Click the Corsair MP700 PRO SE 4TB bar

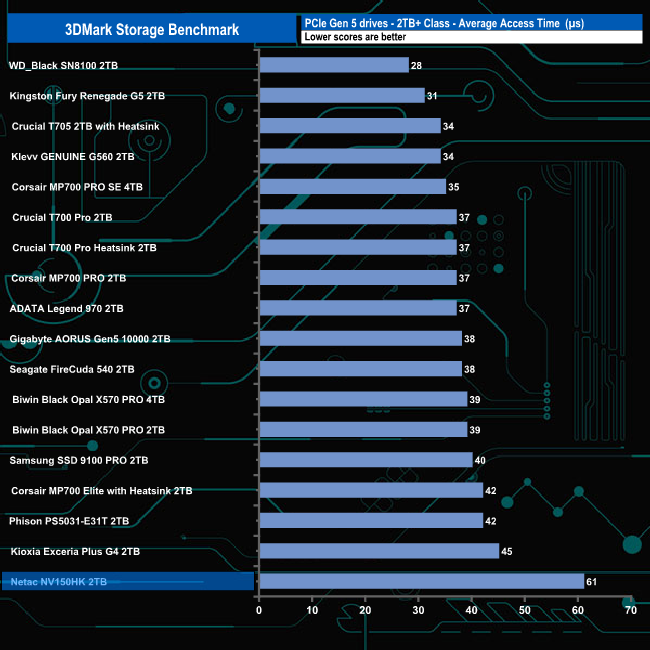point(353,187)
